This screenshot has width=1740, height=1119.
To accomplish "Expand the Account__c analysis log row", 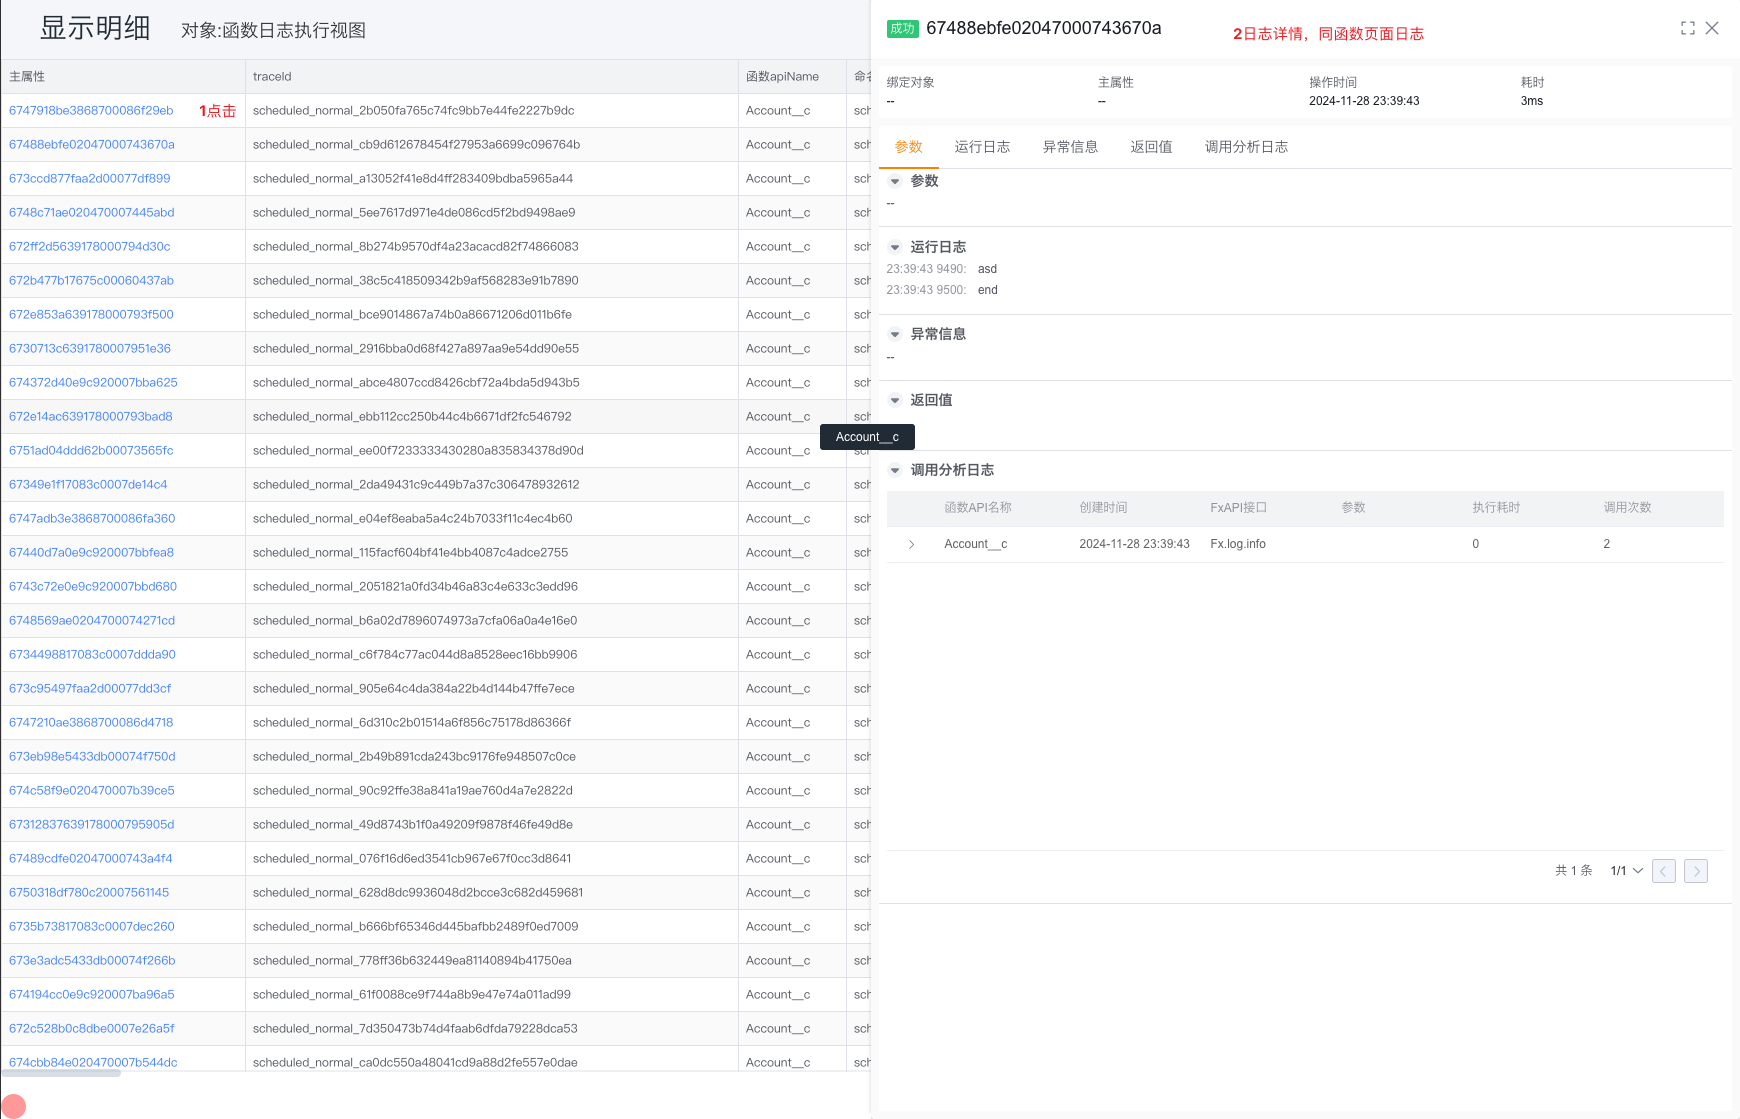I will (x=911, y=545).
